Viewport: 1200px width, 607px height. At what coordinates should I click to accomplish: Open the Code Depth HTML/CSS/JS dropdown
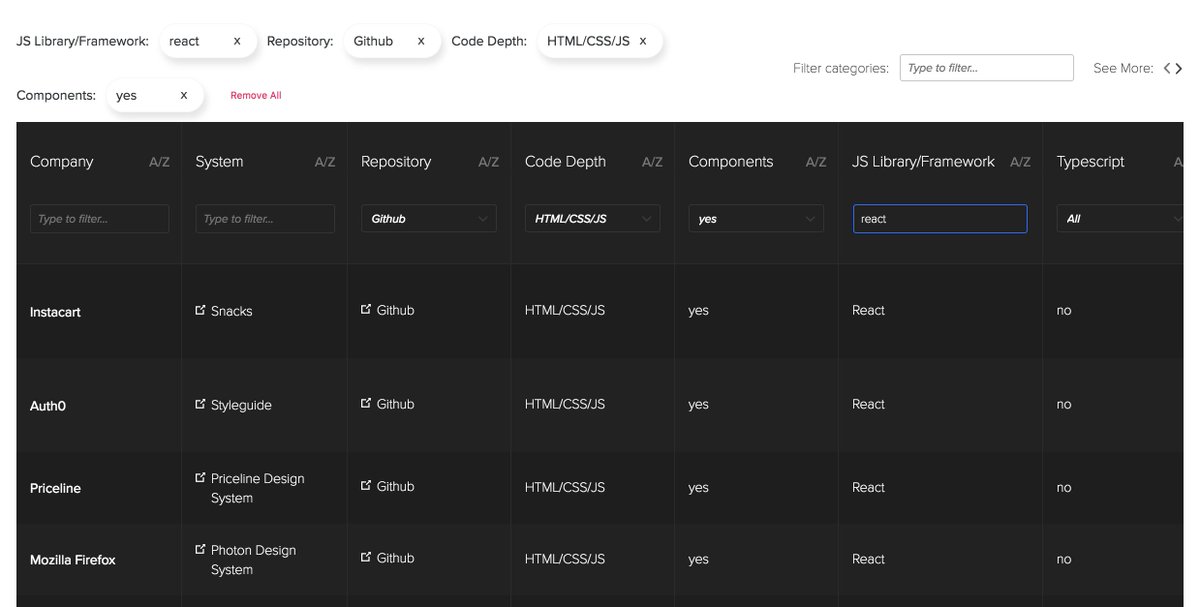coord(592,219)
